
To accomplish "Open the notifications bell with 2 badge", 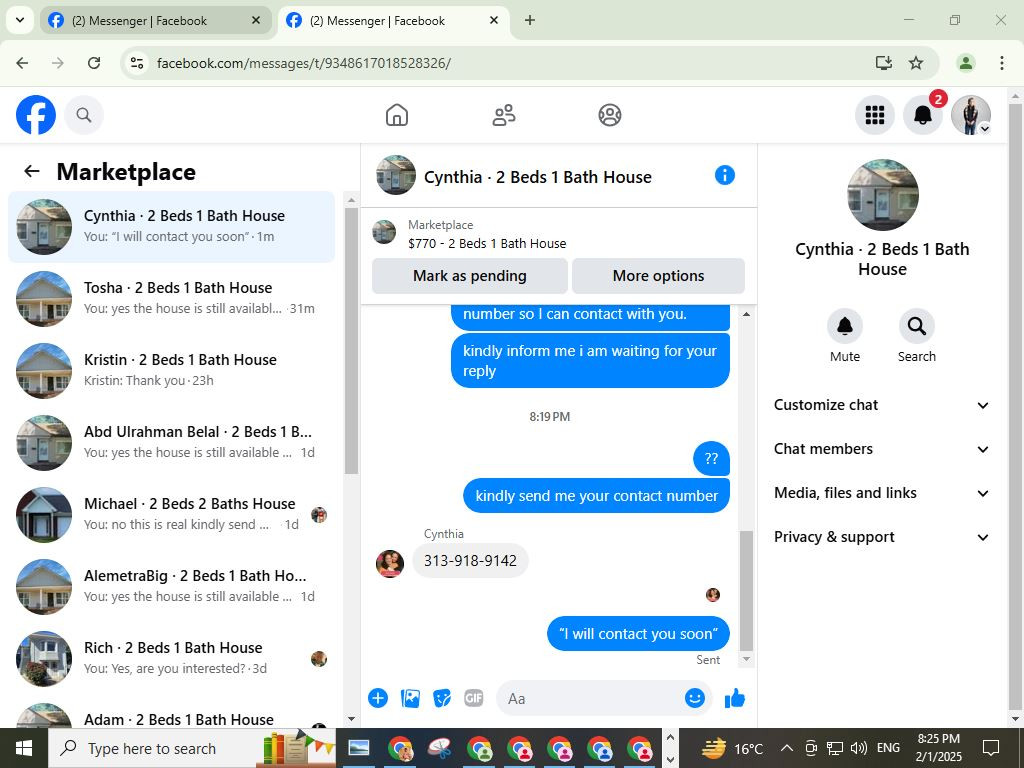I will [x=922, y=115].
